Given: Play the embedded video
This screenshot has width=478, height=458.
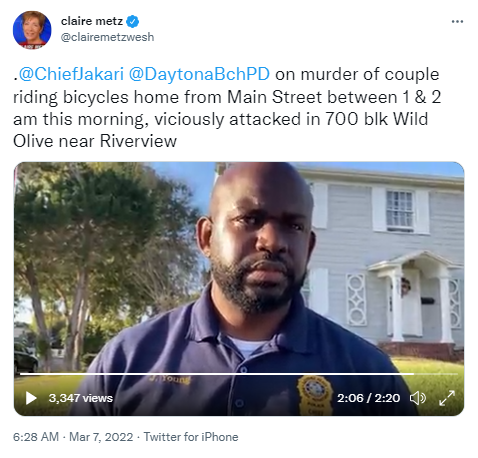Looking at the screenshot, I should click(31, 398).
